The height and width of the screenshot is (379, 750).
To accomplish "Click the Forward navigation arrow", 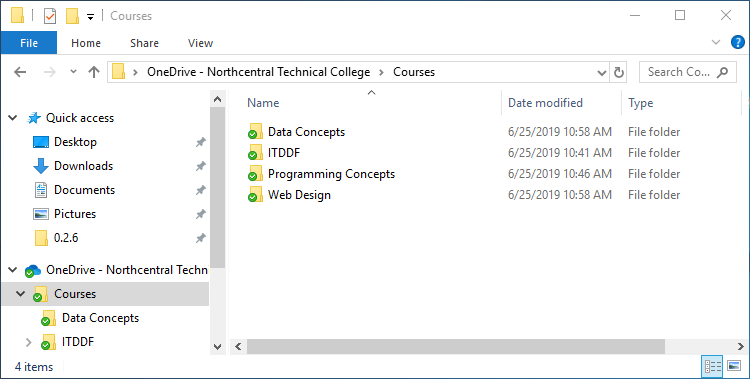I will pos(50,72).
